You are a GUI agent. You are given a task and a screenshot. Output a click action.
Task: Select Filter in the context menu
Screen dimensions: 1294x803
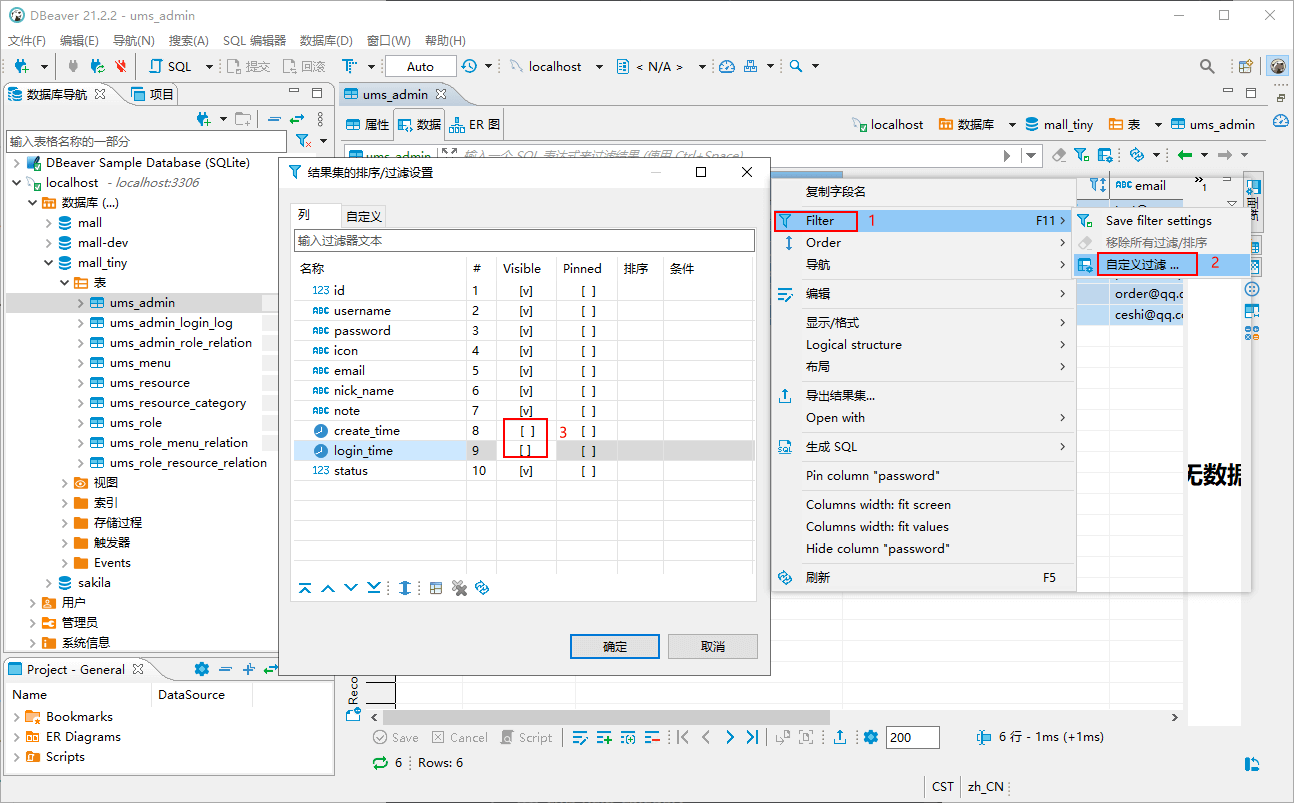(x=922, y=220)
